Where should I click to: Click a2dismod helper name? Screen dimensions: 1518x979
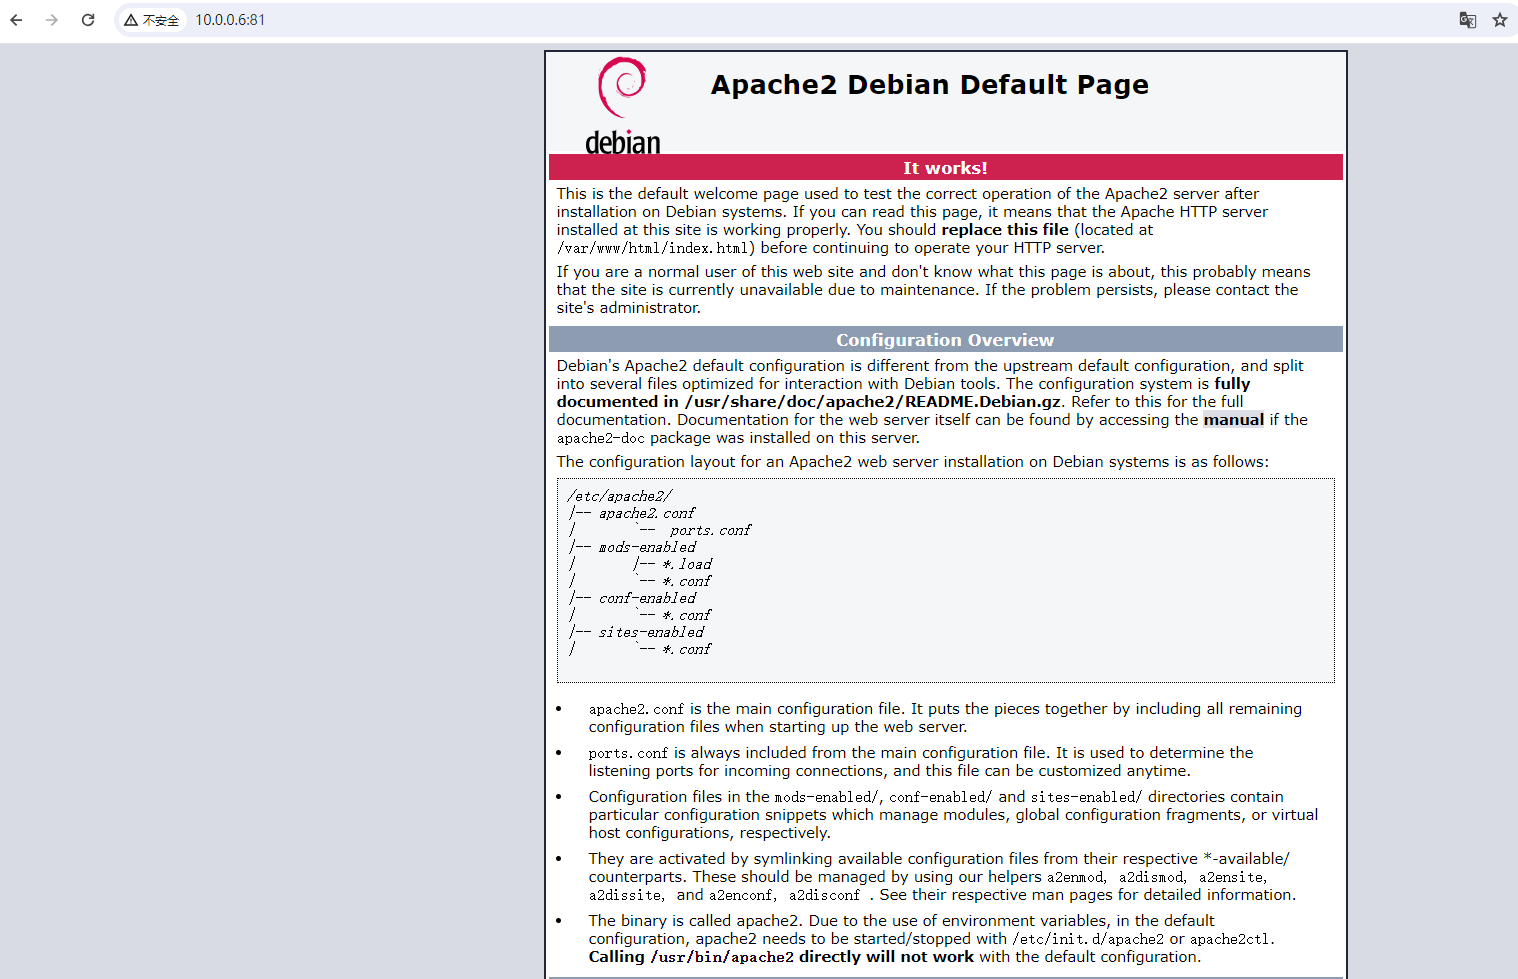(x=1151, y=877)
